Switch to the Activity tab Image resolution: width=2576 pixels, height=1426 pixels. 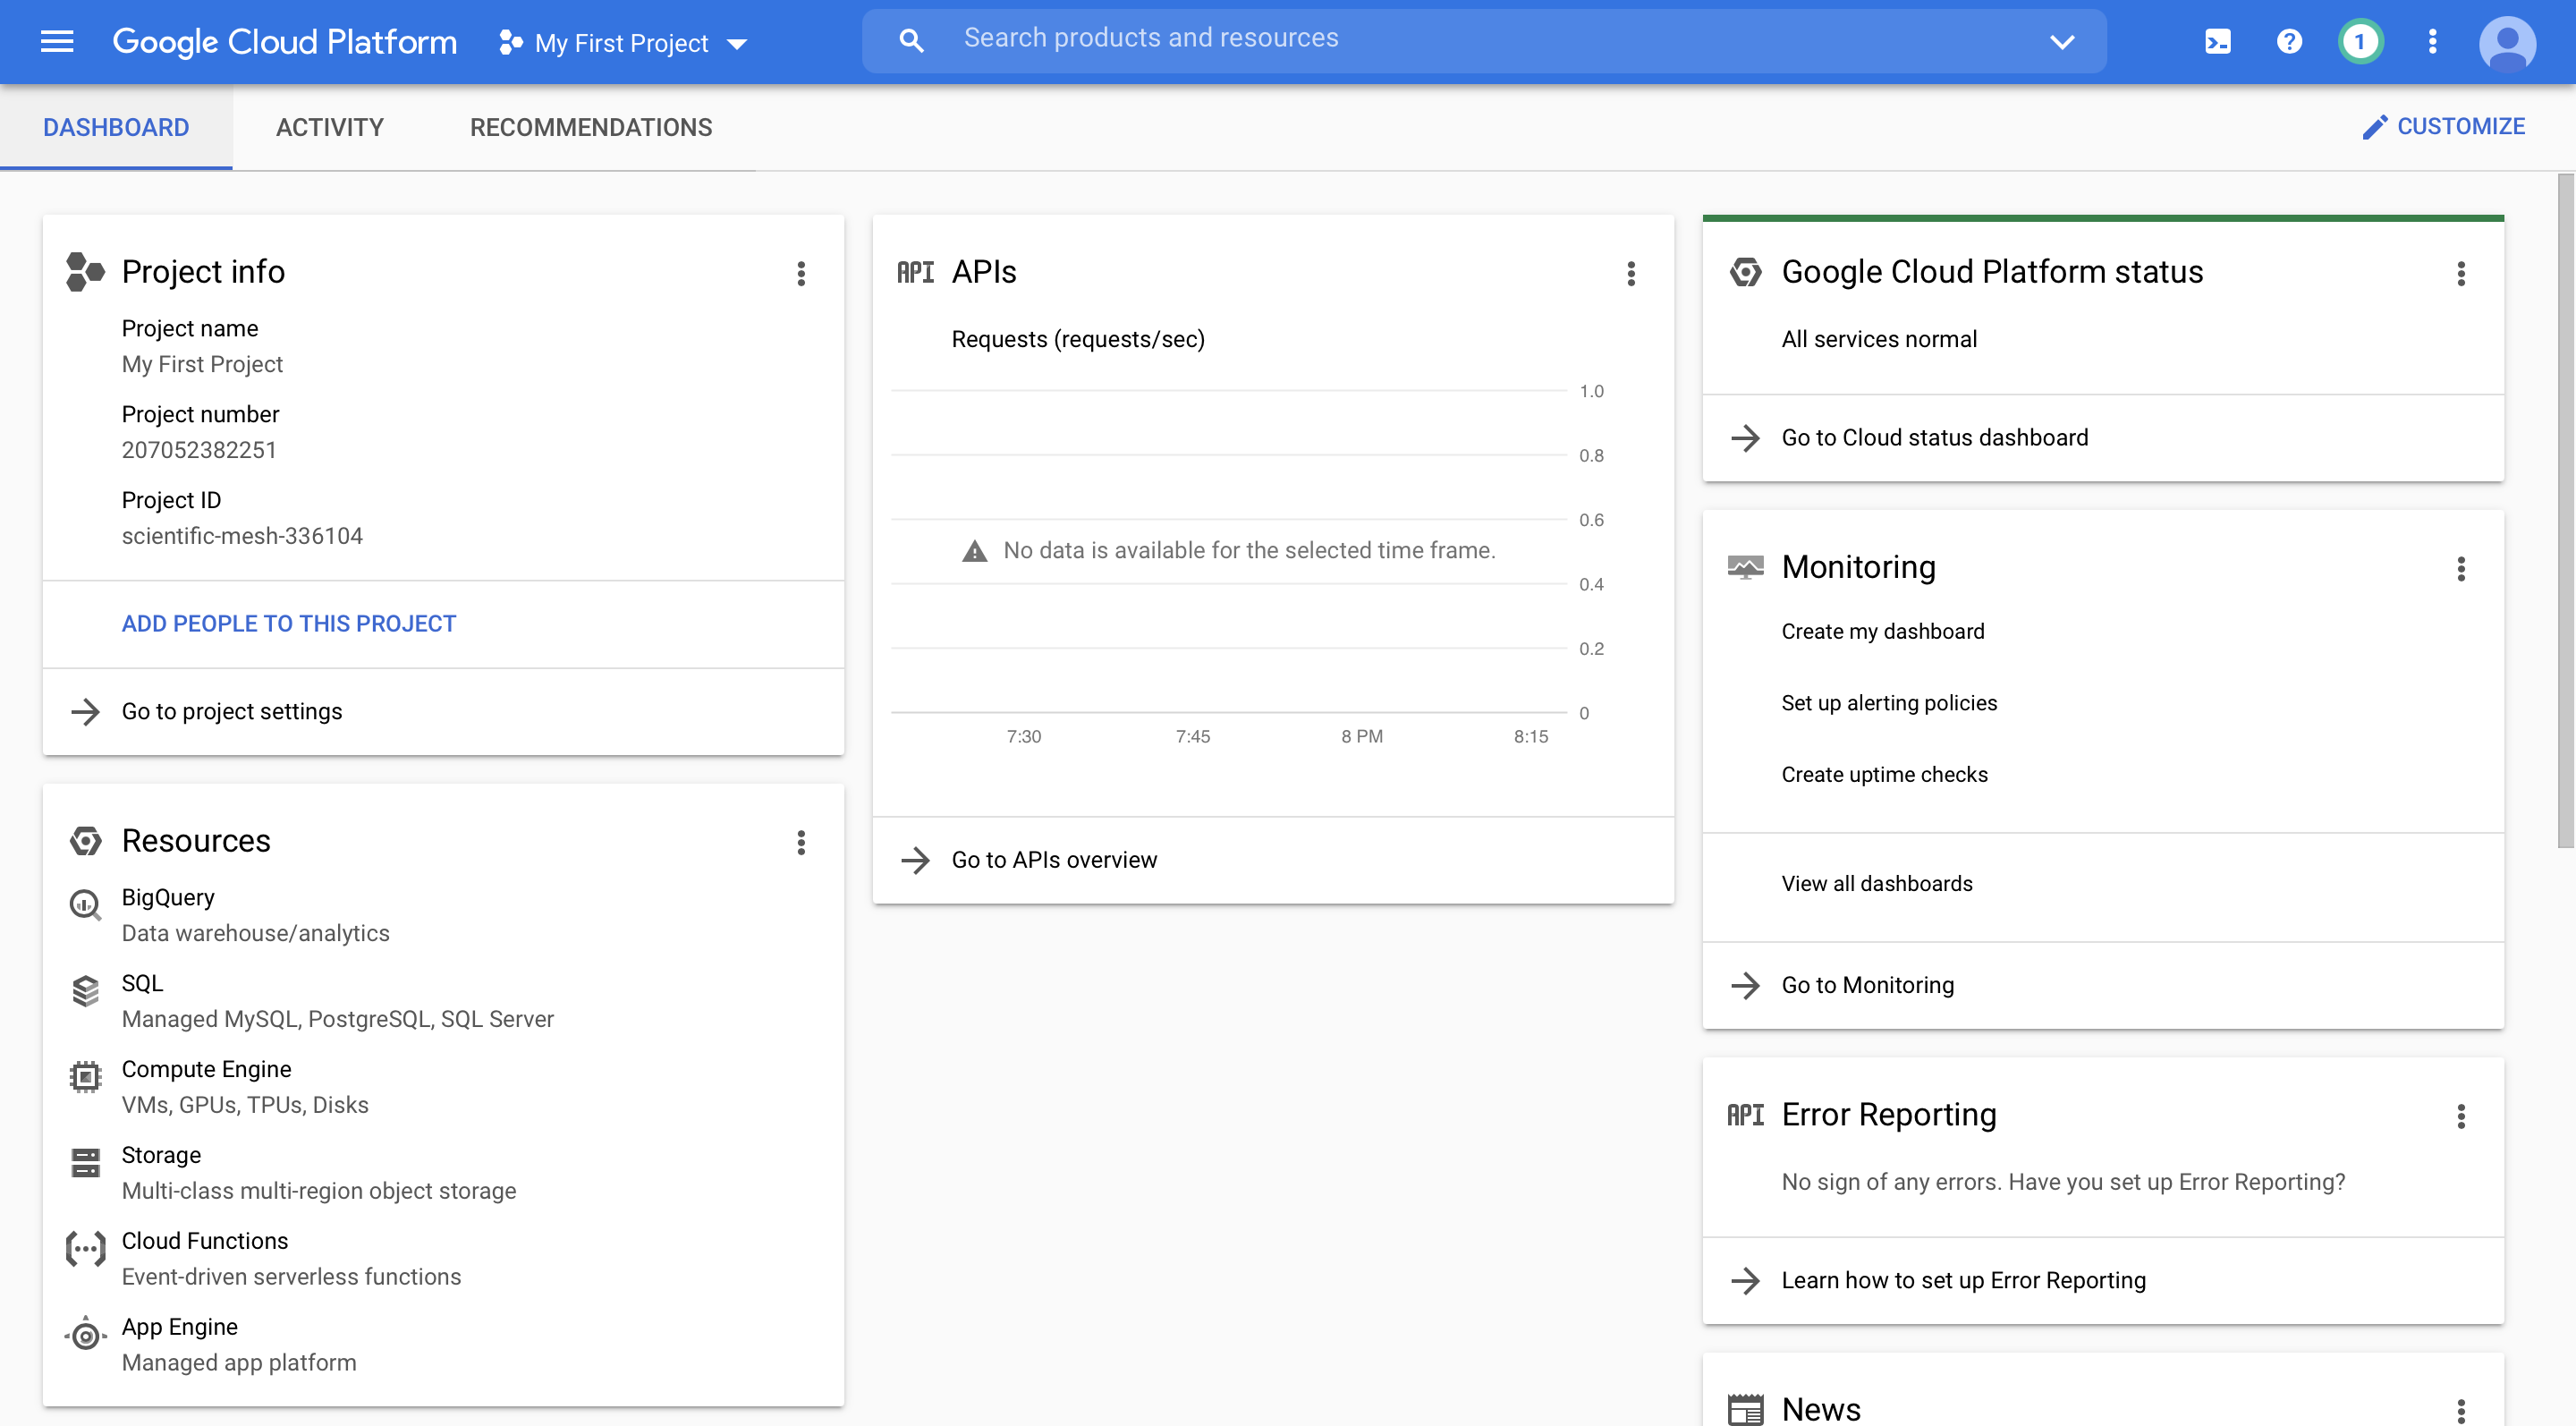tap(330, 127)
